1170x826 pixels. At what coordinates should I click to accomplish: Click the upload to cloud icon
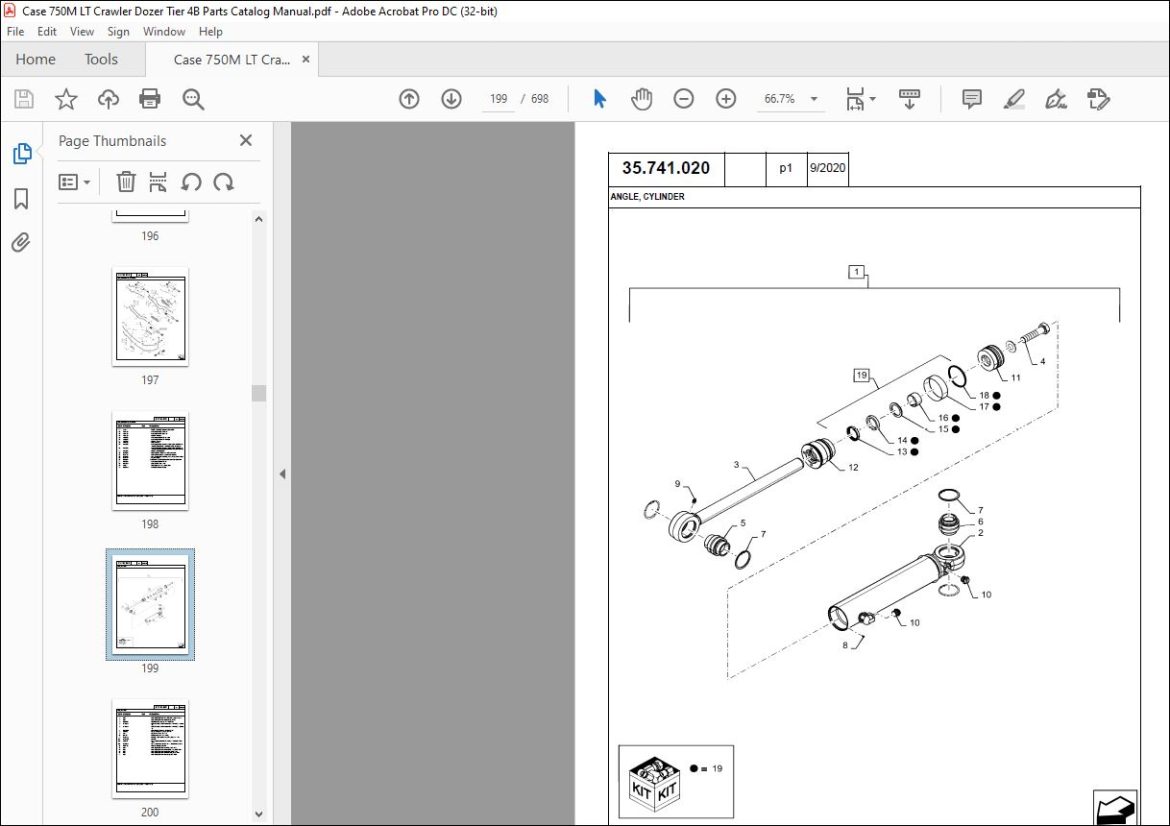click(x=108, y=98)
